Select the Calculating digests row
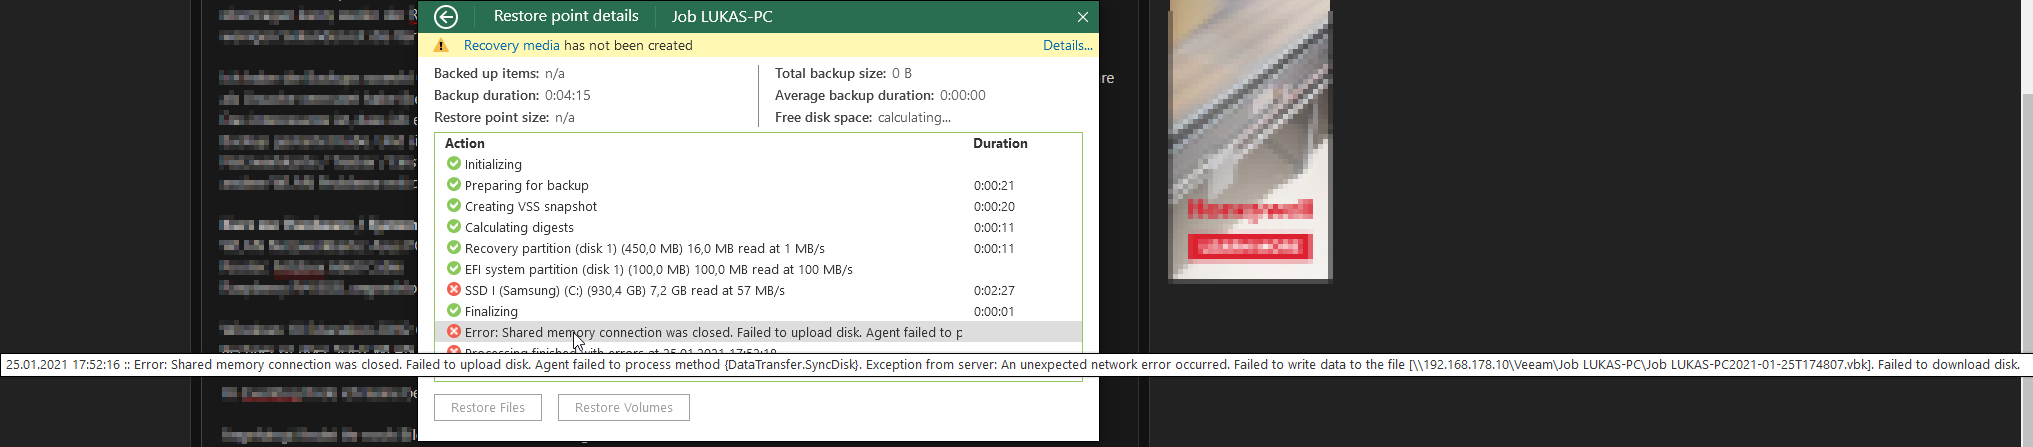This screenshot has height=447, width=2033. (758, 227)
